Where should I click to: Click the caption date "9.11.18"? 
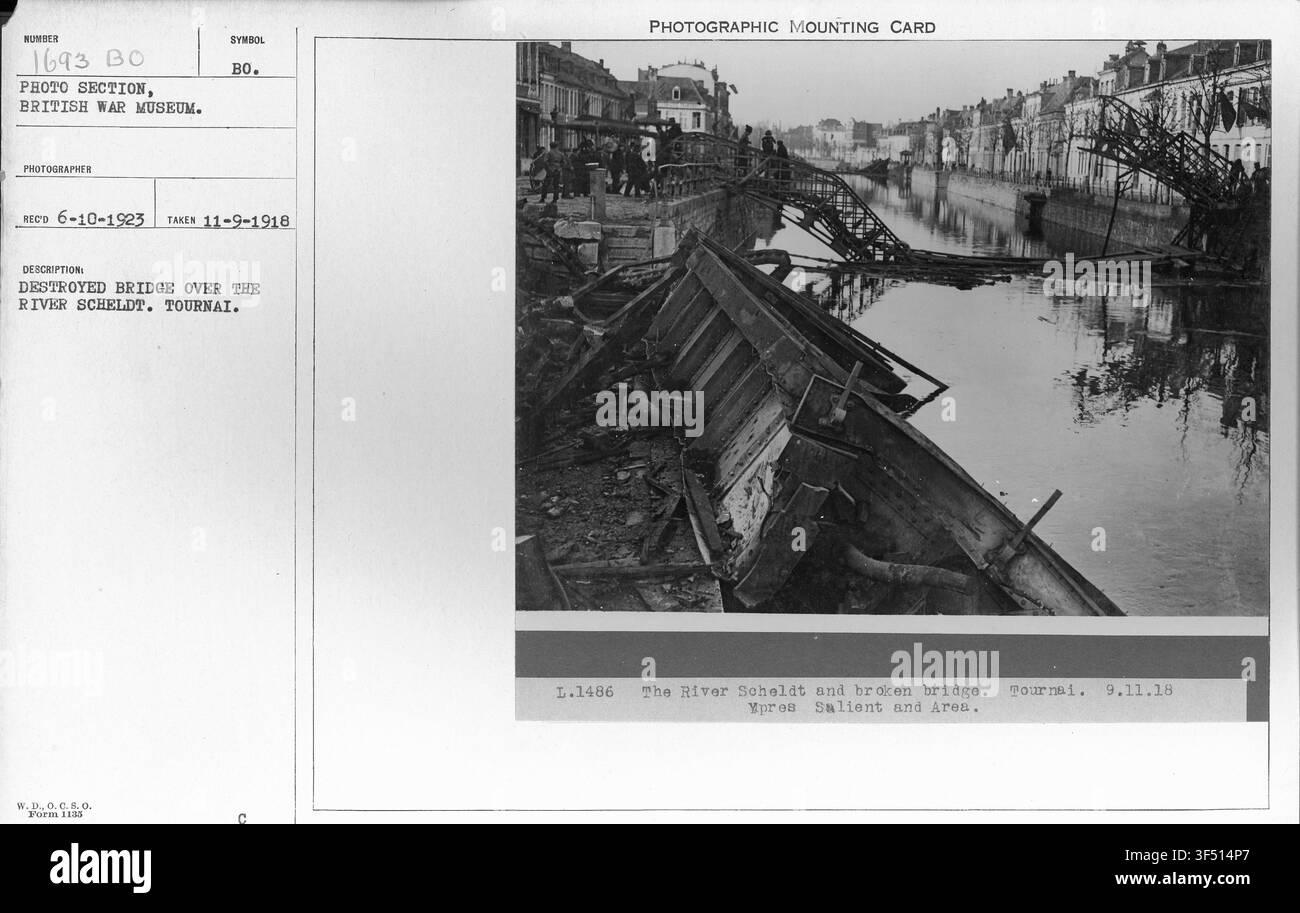(1139, 690)
